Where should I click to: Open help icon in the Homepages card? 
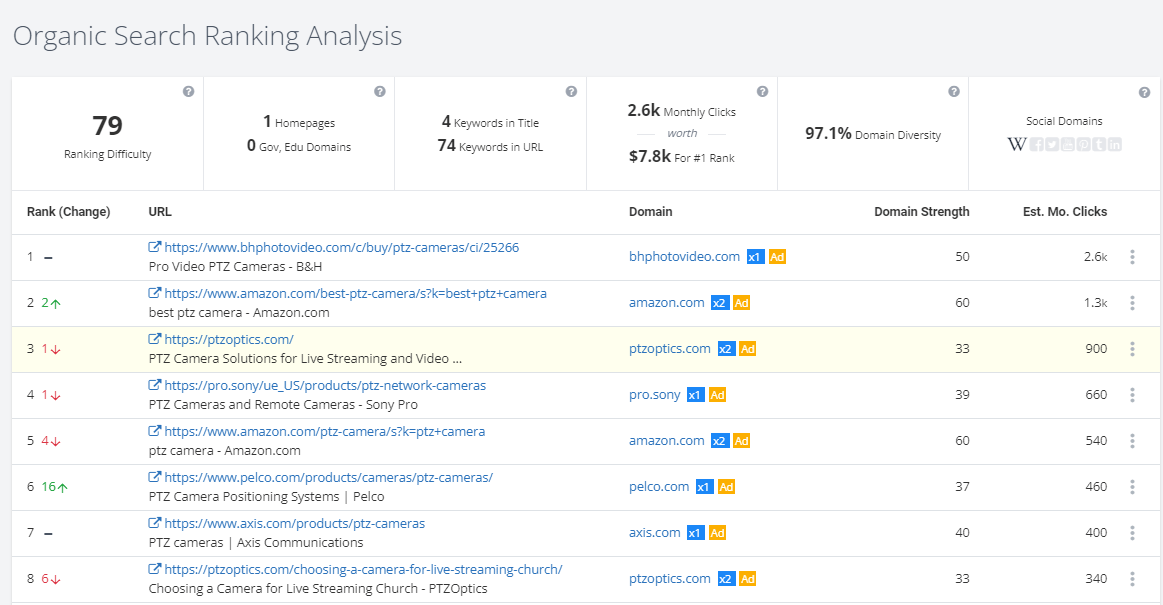click(380, 91)
